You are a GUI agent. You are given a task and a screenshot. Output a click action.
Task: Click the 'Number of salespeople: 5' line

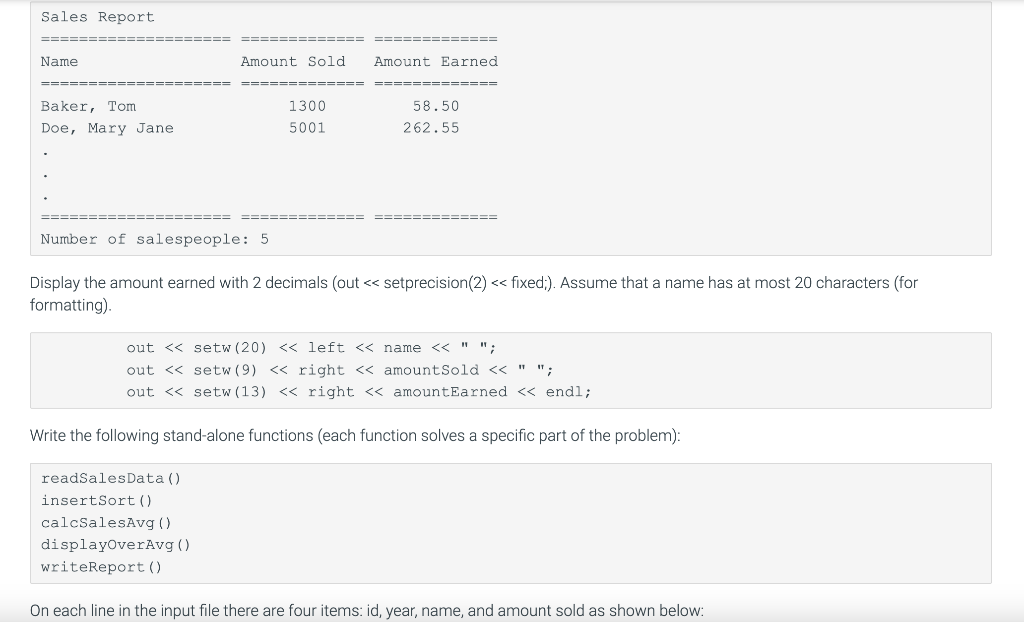click(x=155, y=239)
